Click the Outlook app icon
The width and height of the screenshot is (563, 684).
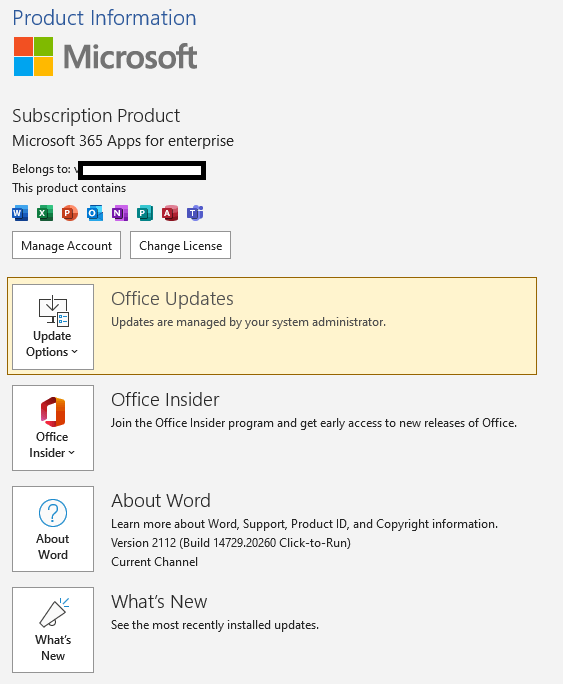(x=95, y=213)
